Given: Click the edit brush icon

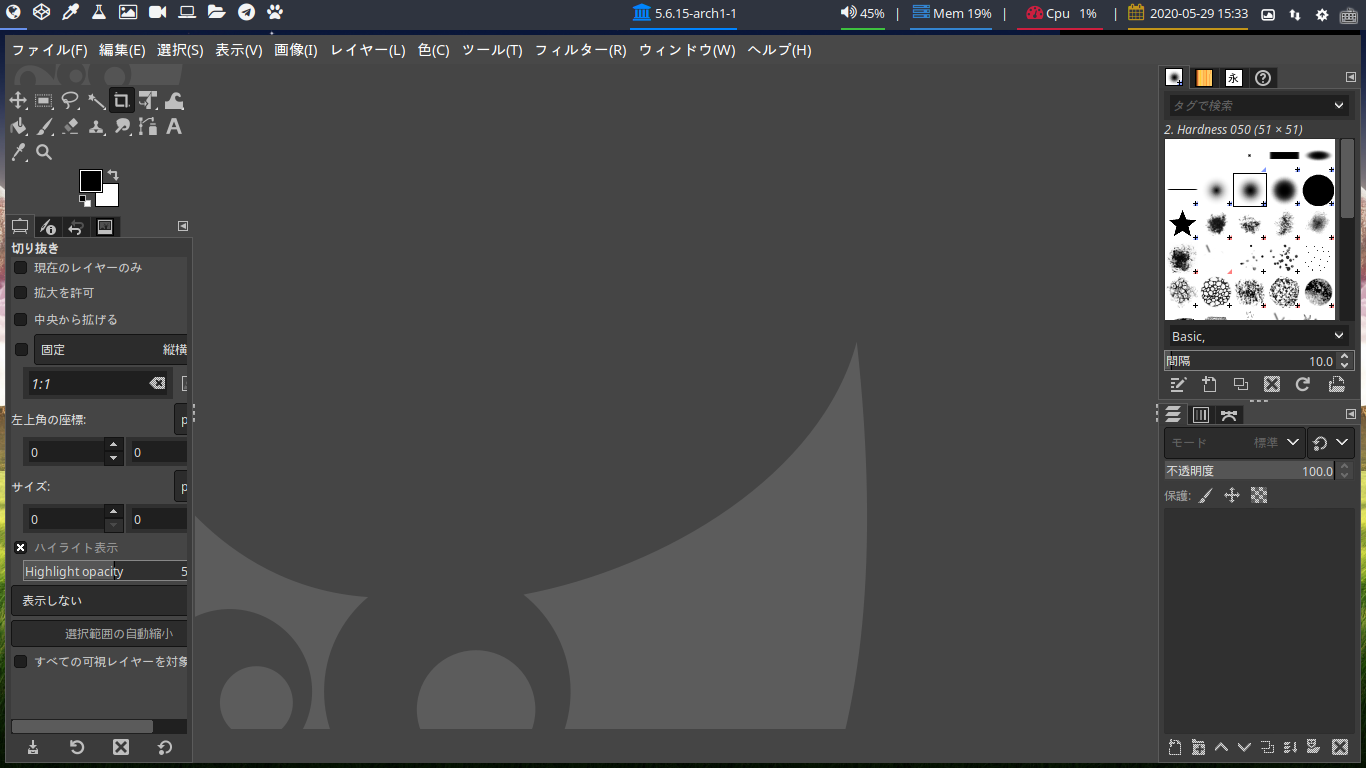Looking at the screenshot, I should (x=1178, y=385).
